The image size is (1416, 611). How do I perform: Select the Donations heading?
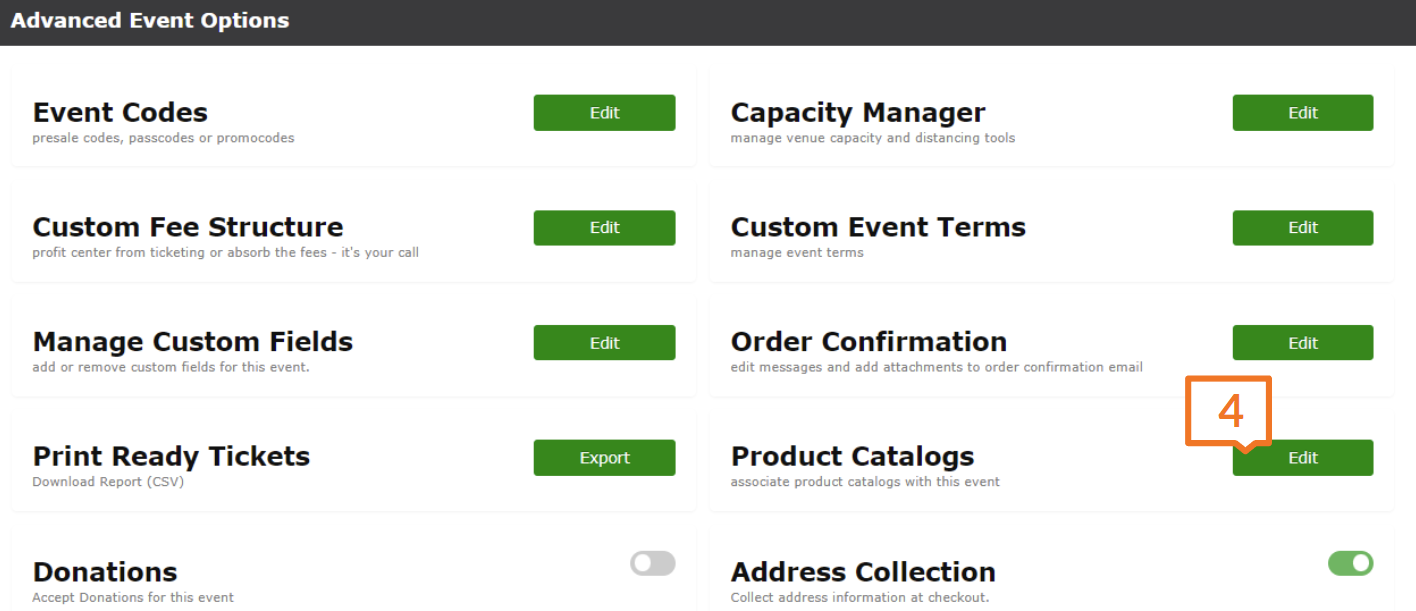point(105,572)
